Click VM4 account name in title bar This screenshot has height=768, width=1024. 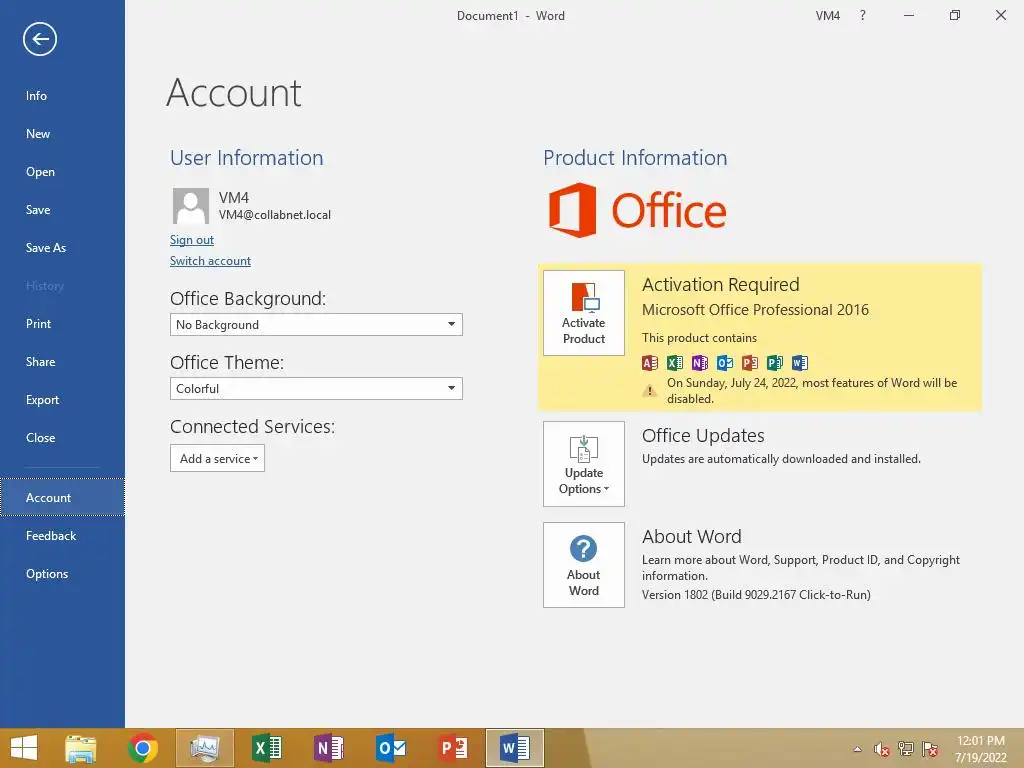pos(827,16)
